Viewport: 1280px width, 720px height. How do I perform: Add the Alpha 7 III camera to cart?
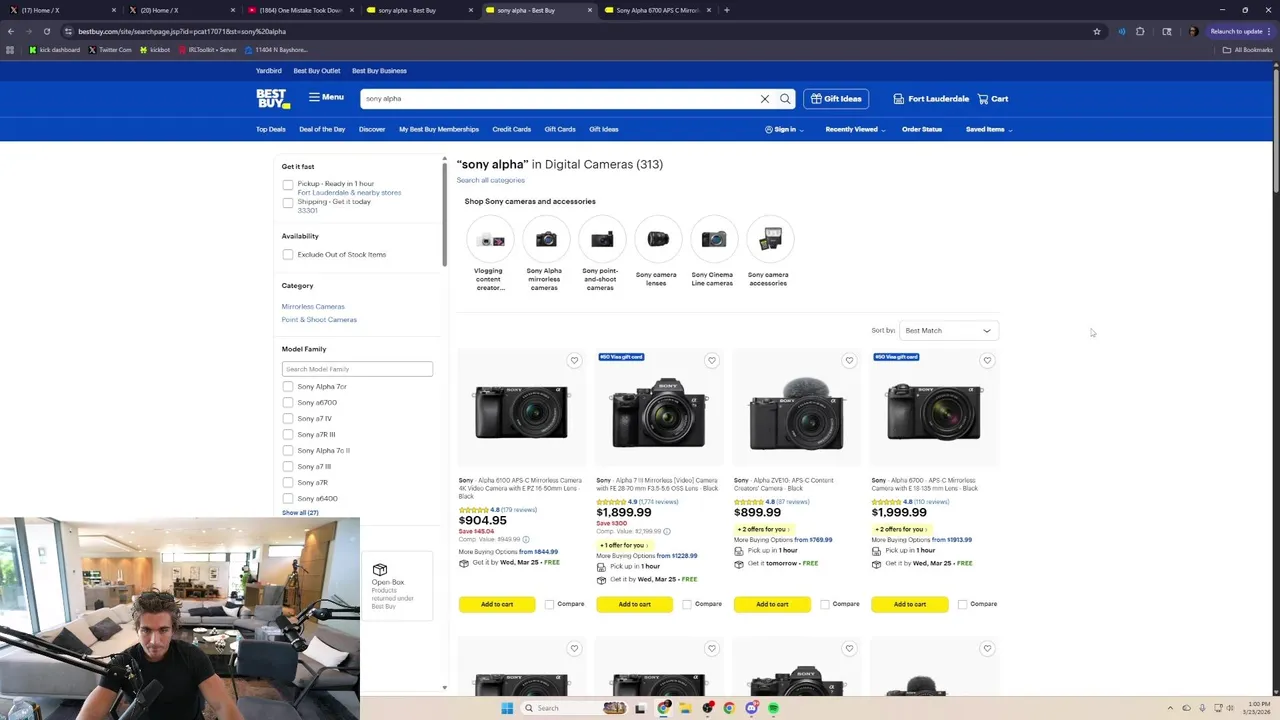[635, 604]
